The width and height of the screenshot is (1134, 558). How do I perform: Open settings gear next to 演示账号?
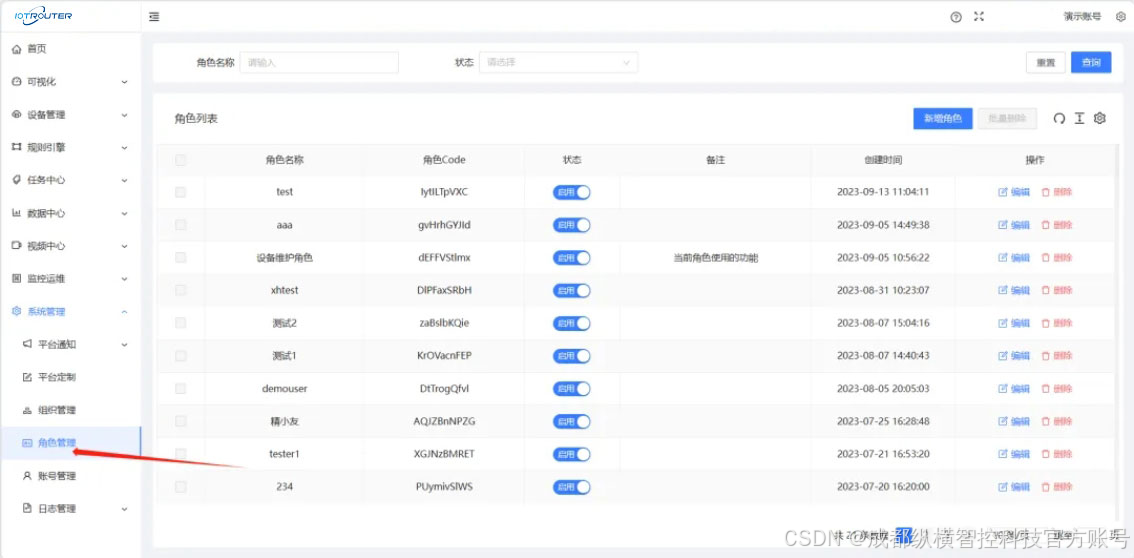pos(1120,17)
